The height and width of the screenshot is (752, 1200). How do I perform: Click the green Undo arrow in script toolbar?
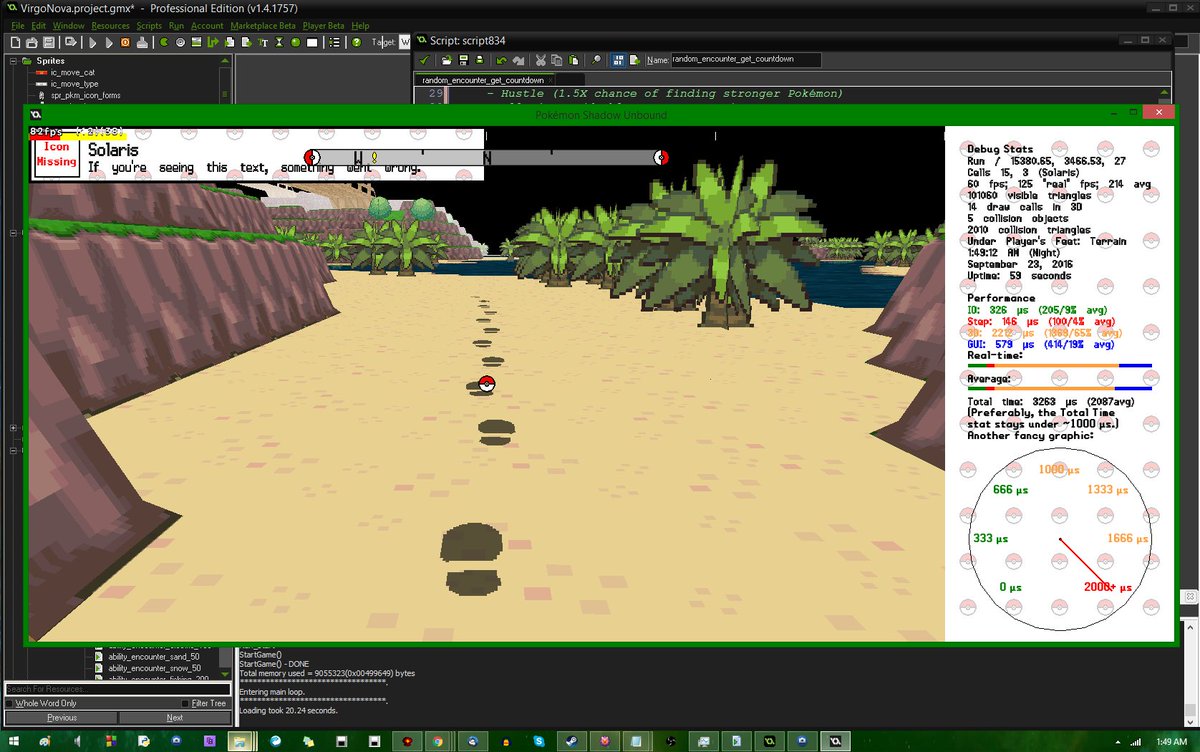pos(500,60)
